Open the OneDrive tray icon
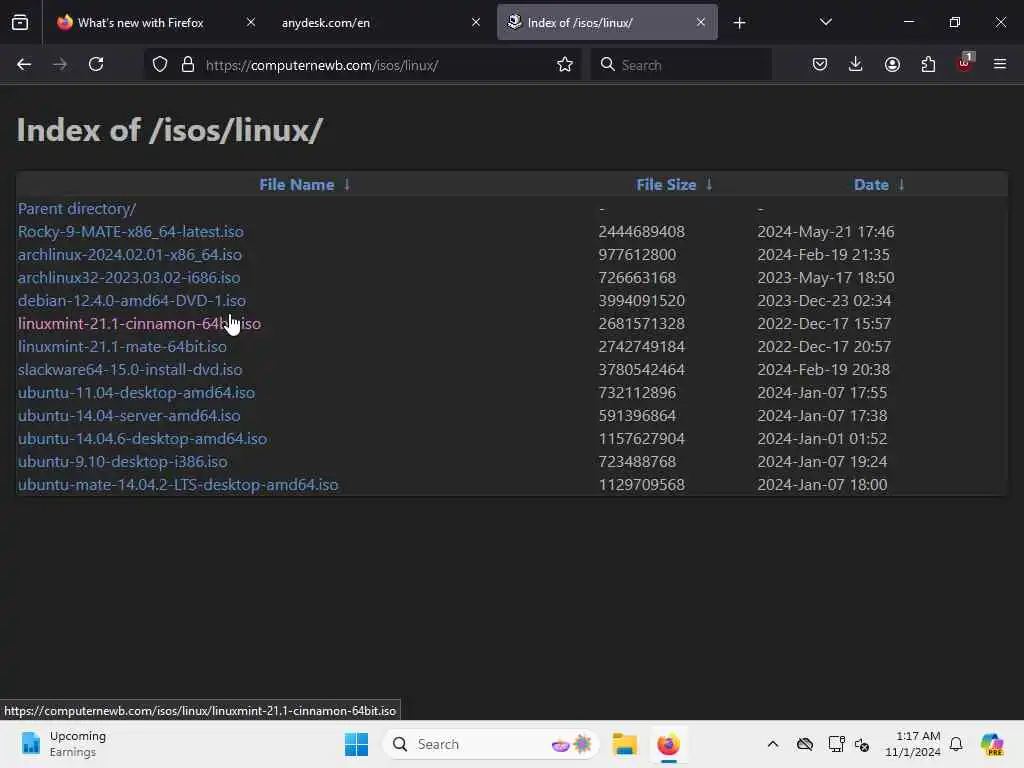The width and height of the screenshot is (1024, 768). 805,744
